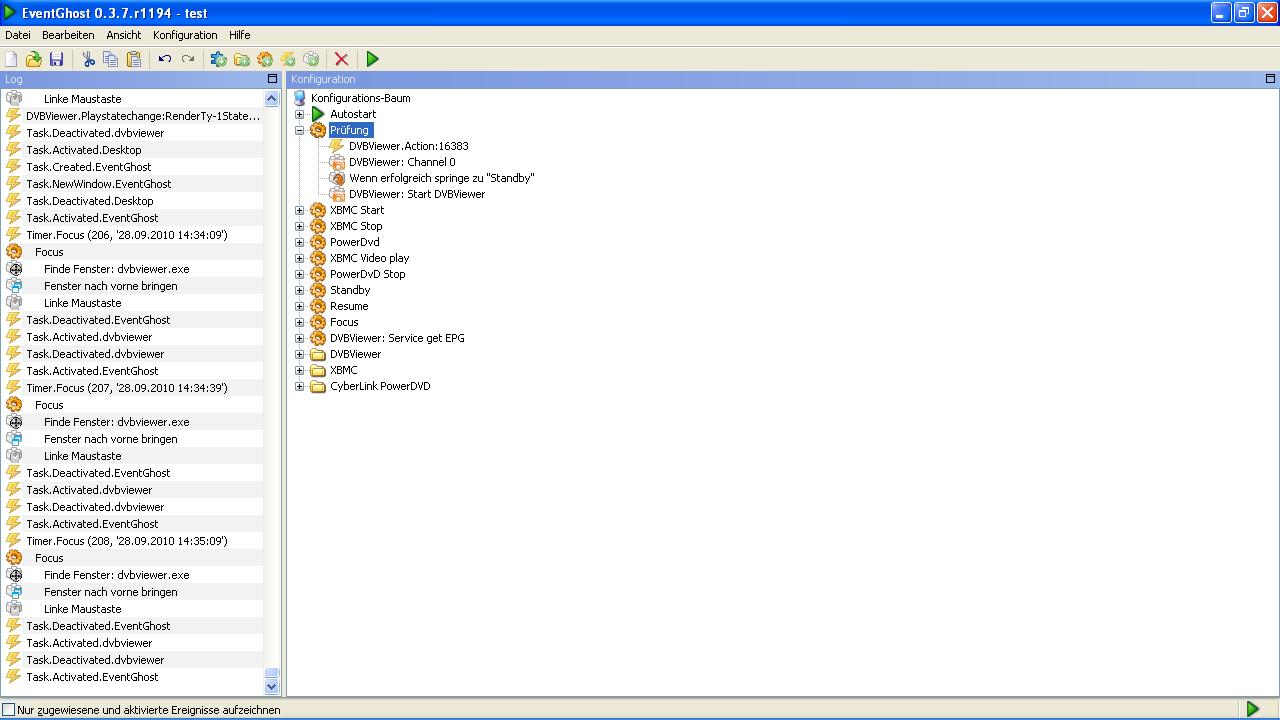Click the Add Action toolbar icon
The width and height of the screenshot is (1280, 720).
pos(311,60)
